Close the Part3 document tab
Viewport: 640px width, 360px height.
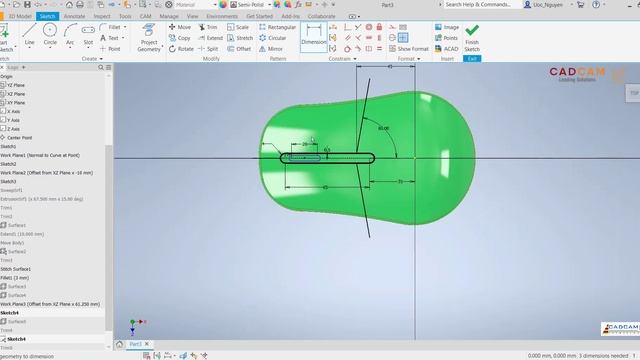point(147,344)
